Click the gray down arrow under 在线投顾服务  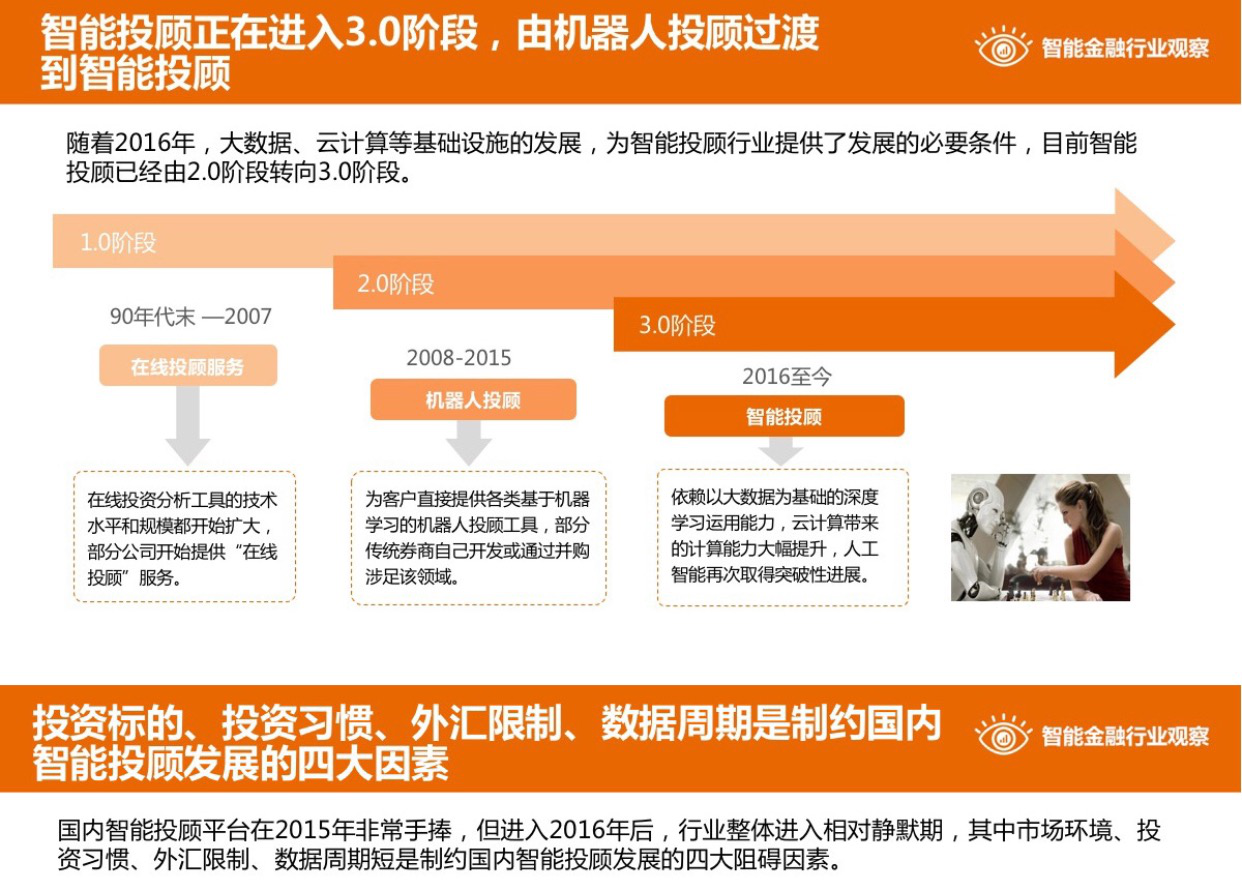(188, 426)
